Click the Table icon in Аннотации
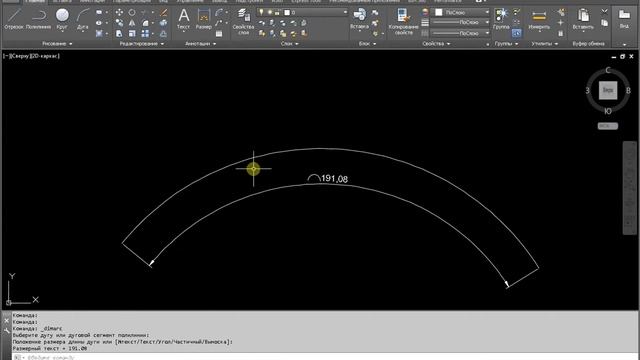The height and width of the screenshot is (360, 640). (219, 34)
